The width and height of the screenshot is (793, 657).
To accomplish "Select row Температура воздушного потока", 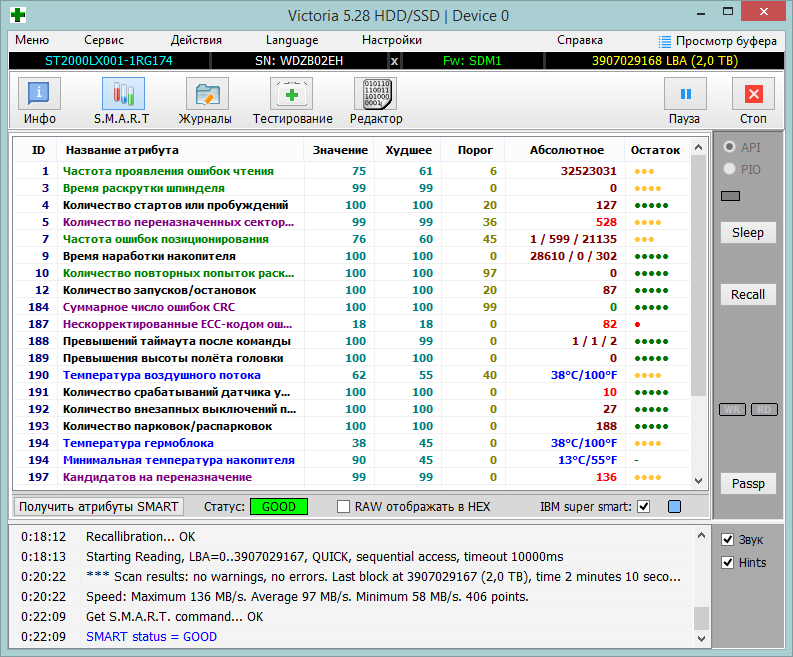I will click(x=351, y=375).
